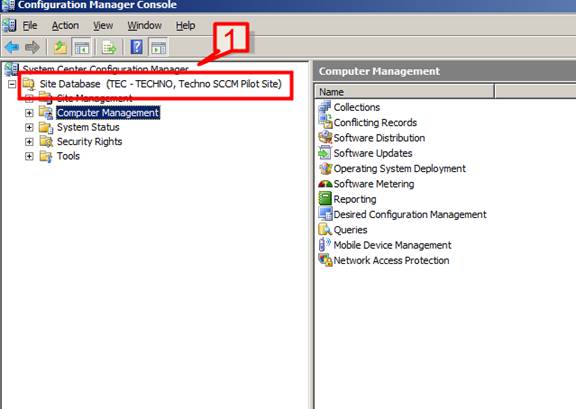Expand the Computer Management tree node
This screenshot has height=409, width=576.
click(29, 113)
